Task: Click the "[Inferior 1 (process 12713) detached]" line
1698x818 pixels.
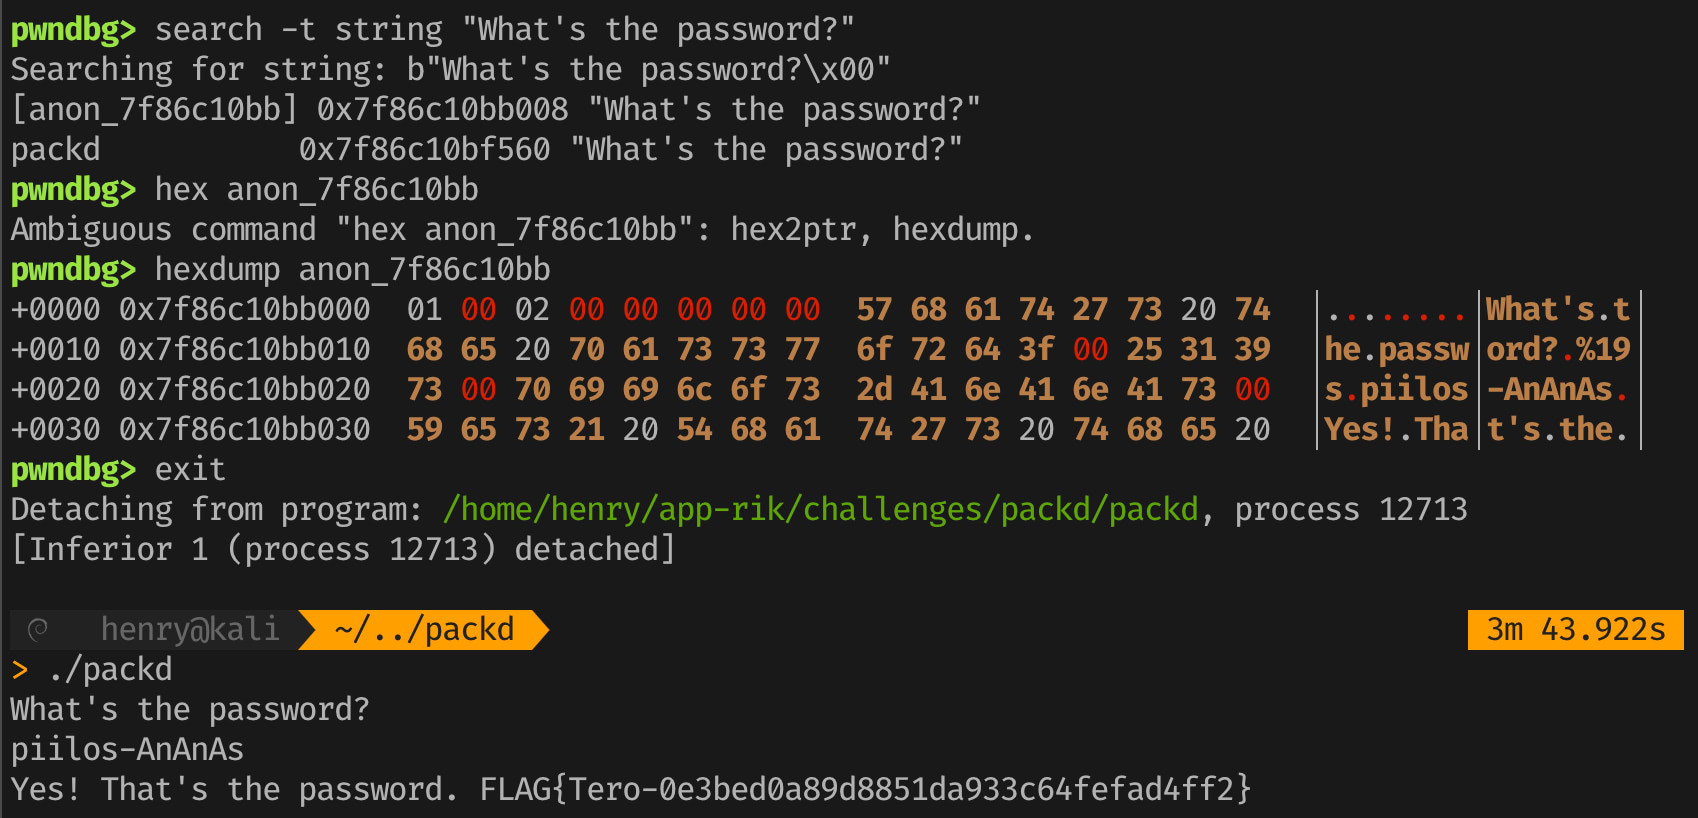Action: click(x=343, y=550)
